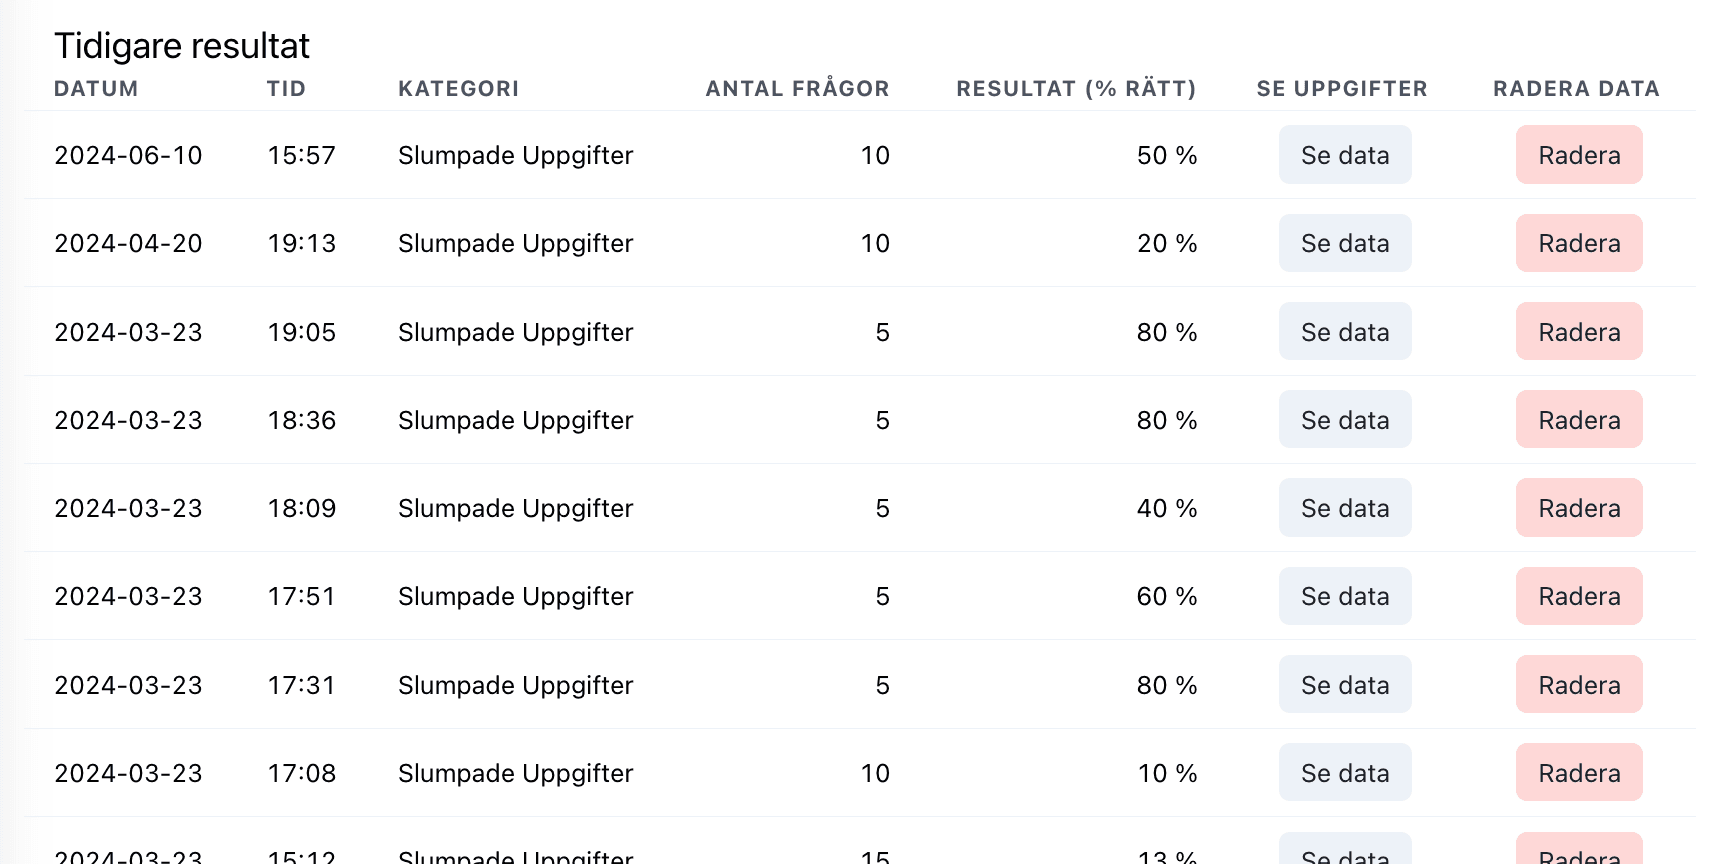
Task: Delete the 17:31 result using Radera
Action: 1578,685
